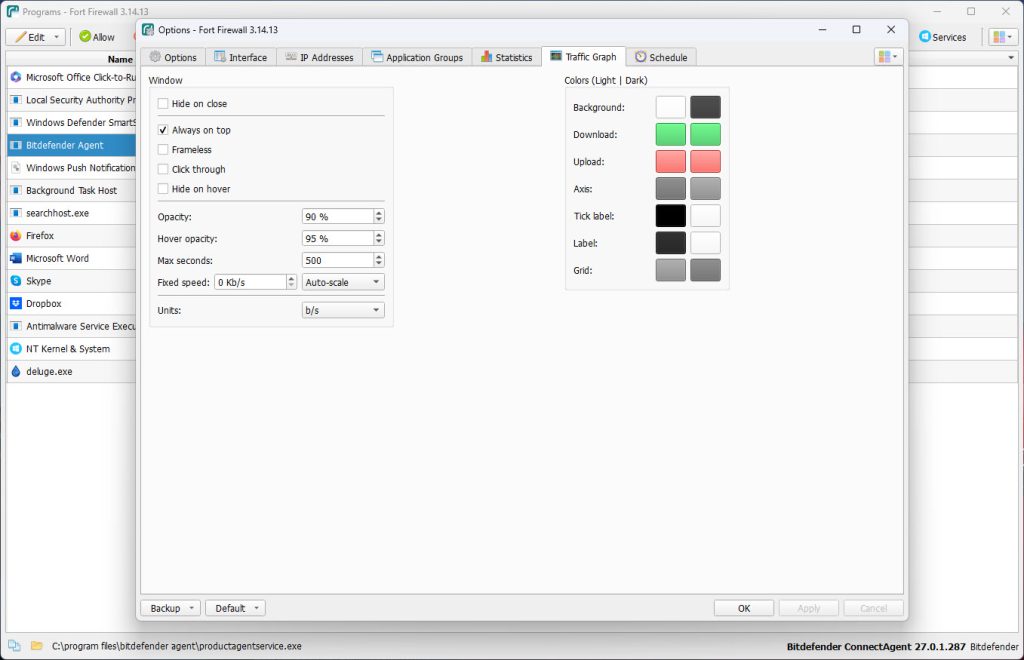Open the Units b/s dropdown
Viewport: 1024px width, 660px height.
click(343, 310)
